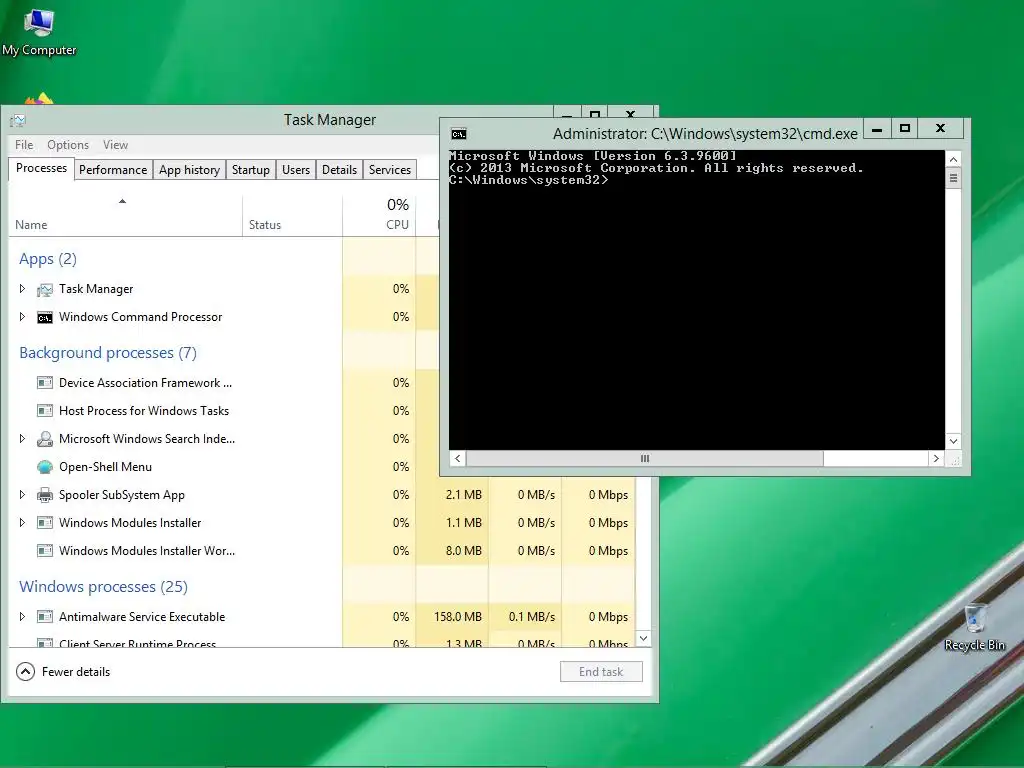Expand Spooler SubSystem App row
The width and height of the screenshot is (1024, 768).
[x=22, y=494]
